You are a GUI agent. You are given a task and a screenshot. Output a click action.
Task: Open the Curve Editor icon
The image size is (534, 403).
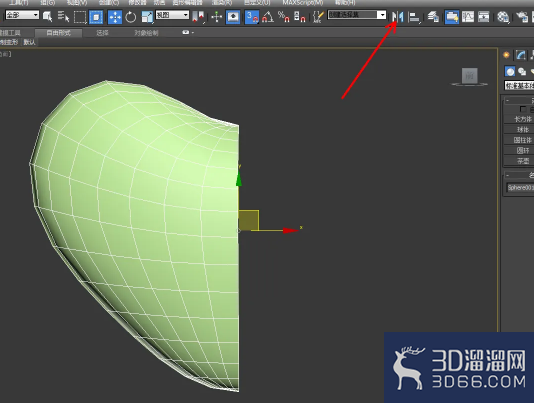click(x=468, y=16)
